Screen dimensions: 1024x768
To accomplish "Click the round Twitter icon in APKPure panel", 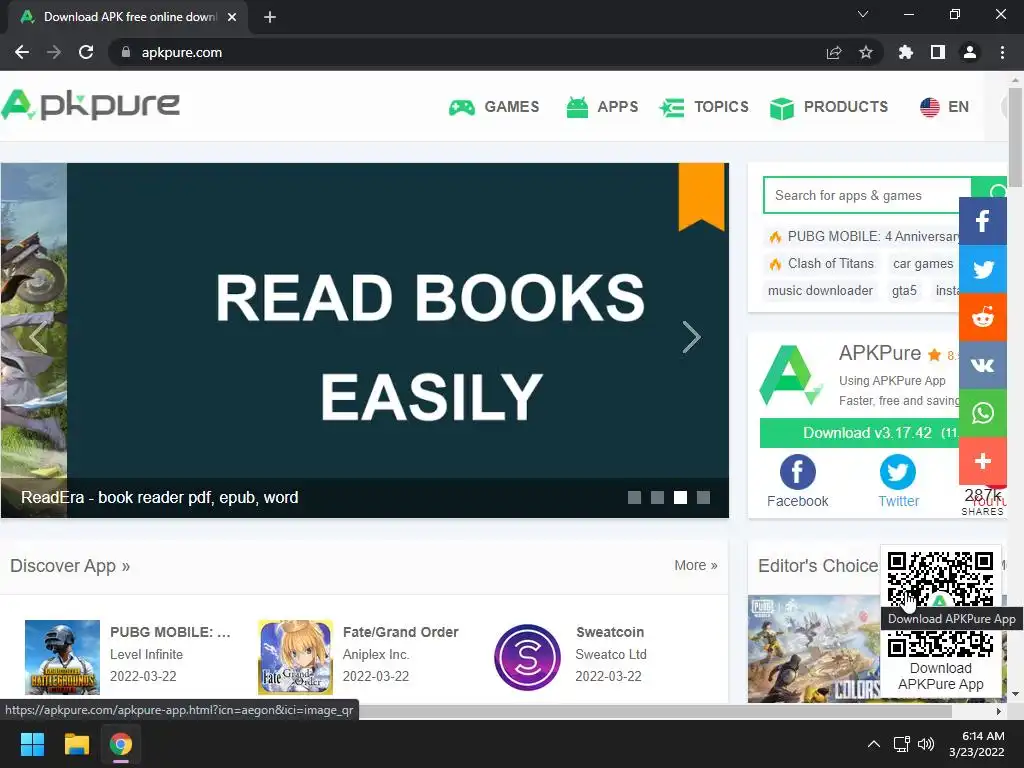I will pyautogui.click(x=897, y=472).
